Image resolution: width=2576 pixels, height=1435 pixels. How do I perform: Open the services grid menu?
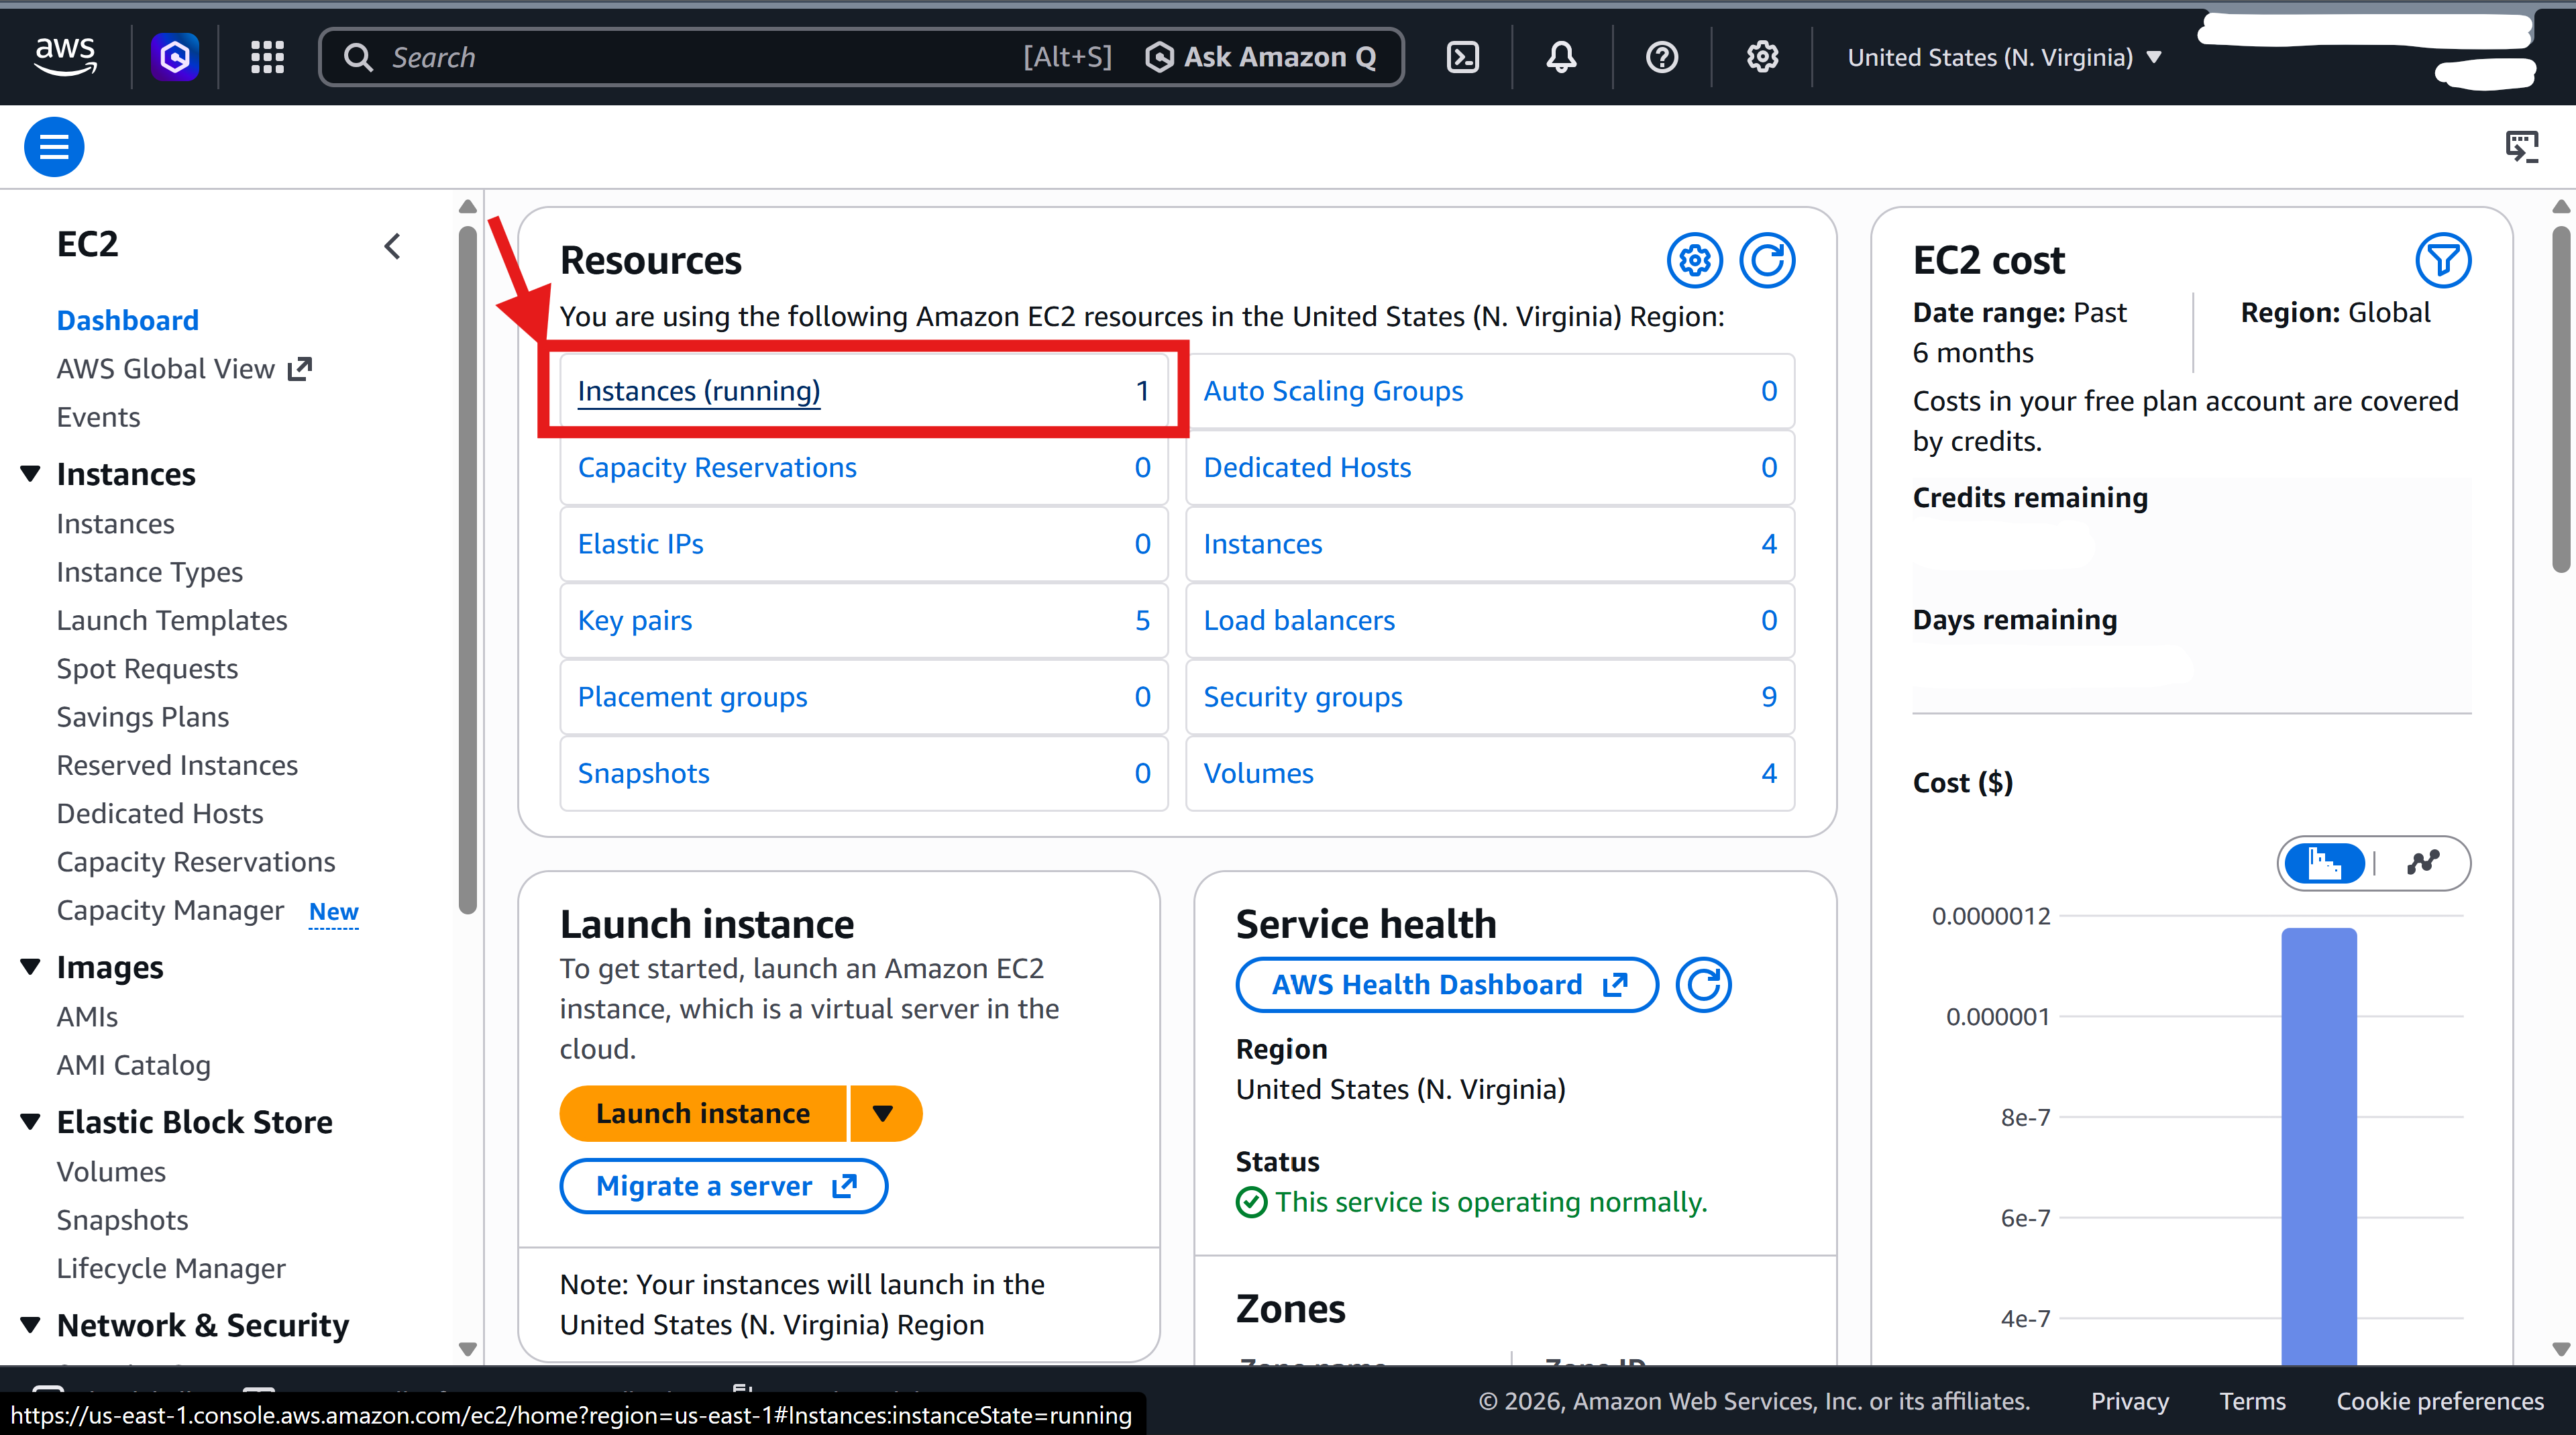click(x=267, y=57)
